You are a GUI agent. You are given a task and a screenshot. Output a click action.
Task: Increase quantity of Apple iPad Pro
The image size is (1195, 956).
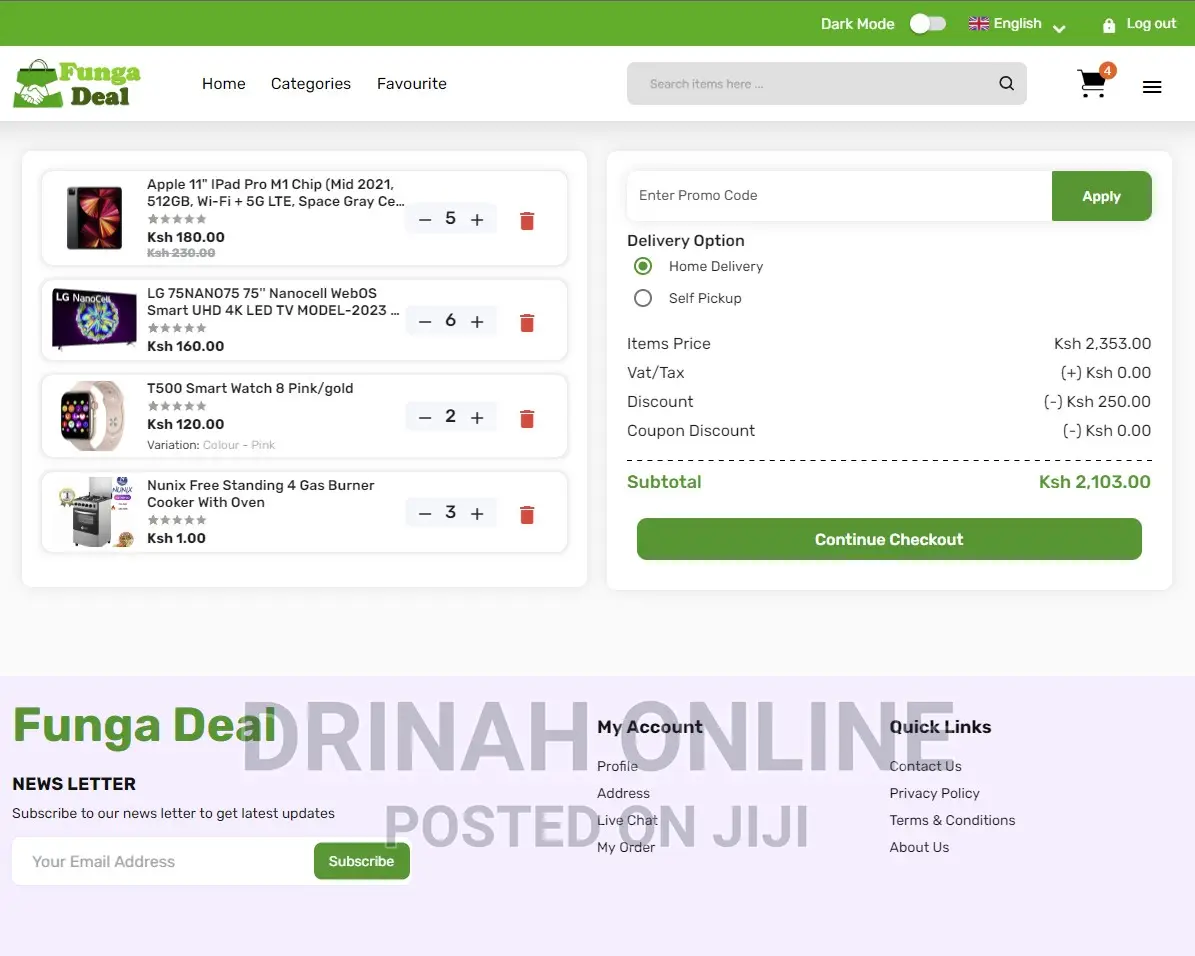pyautogui.click(x=477, y=220)
